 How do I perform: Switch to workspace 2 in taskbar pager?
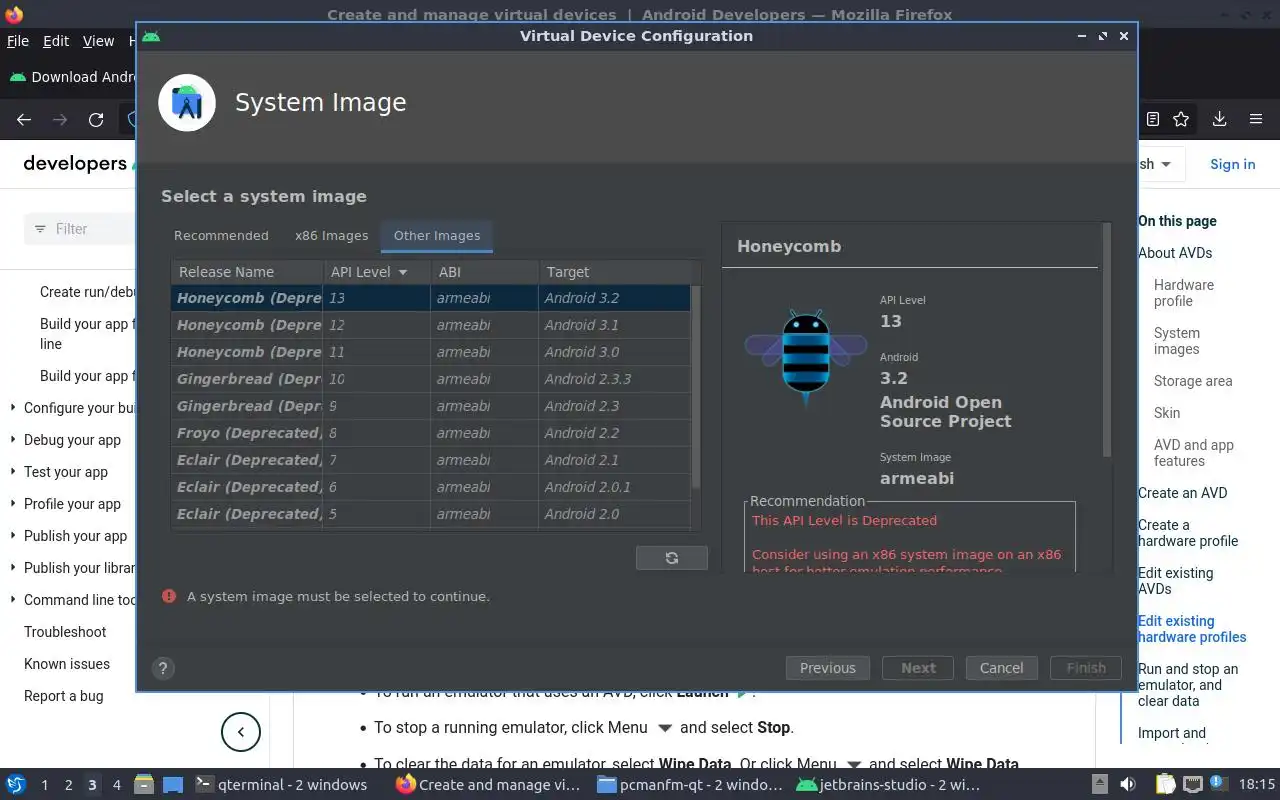68,785
